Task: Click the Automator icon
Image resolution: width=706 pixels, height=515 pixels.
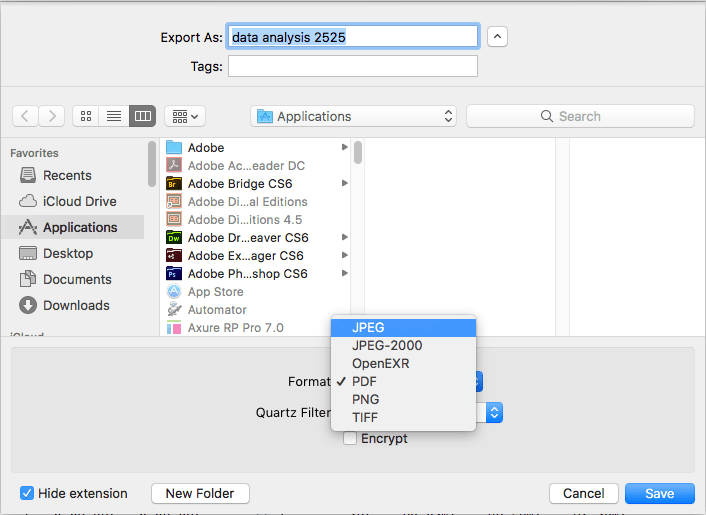Action: point(174,309)
